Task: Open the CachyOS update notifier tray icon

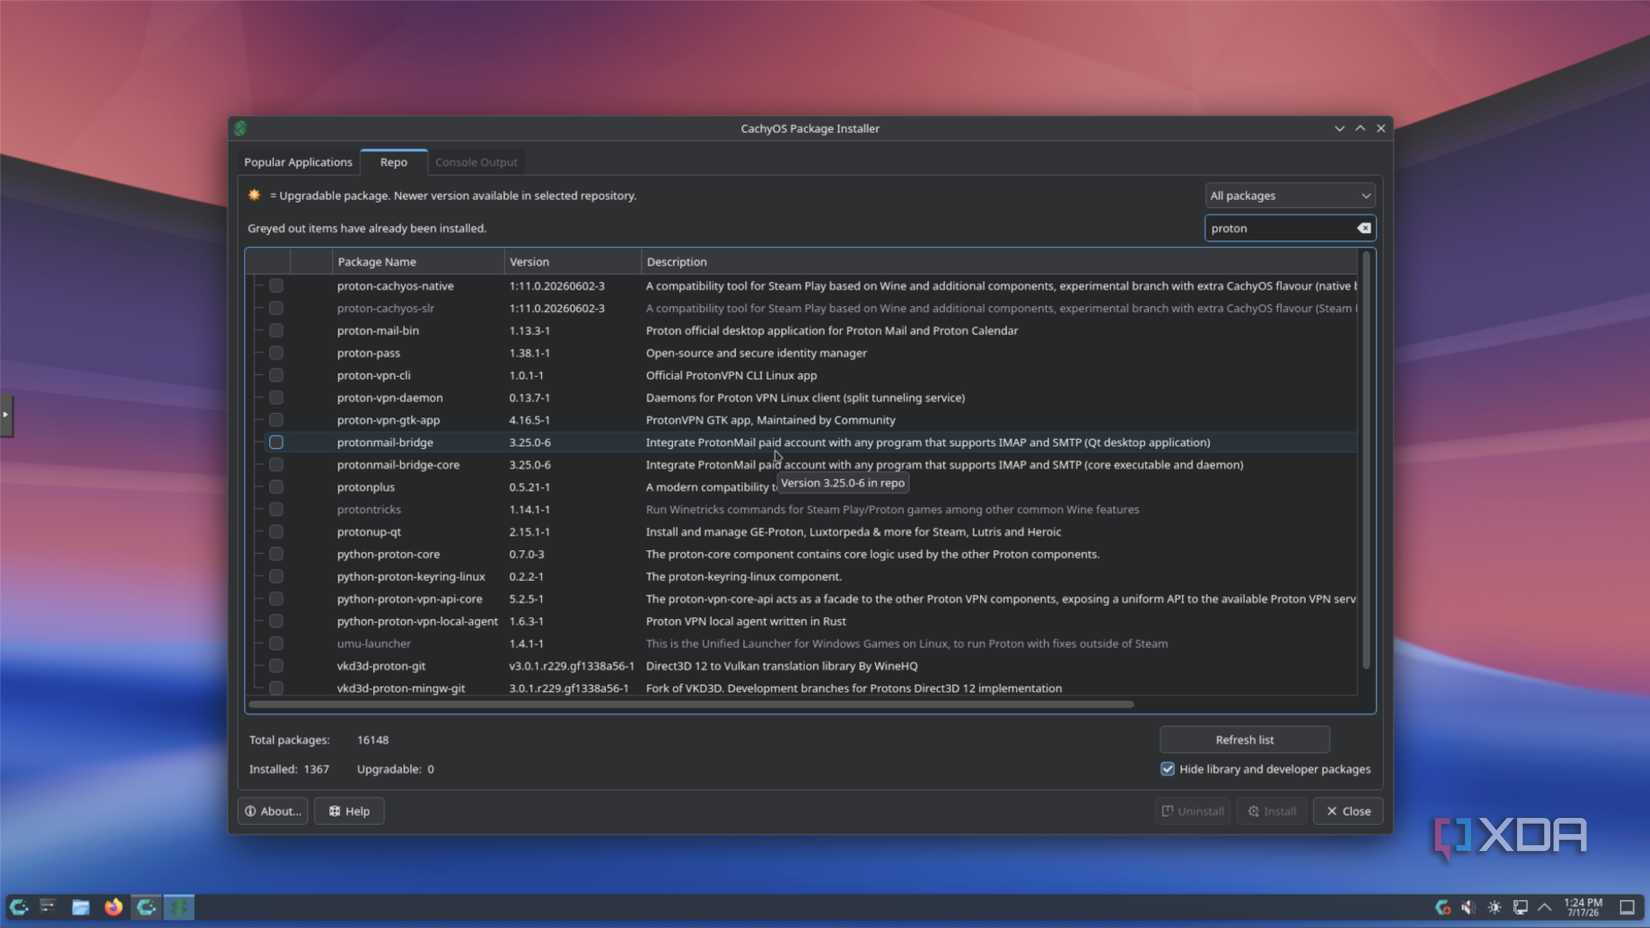Action: (x=1442, y=907)
